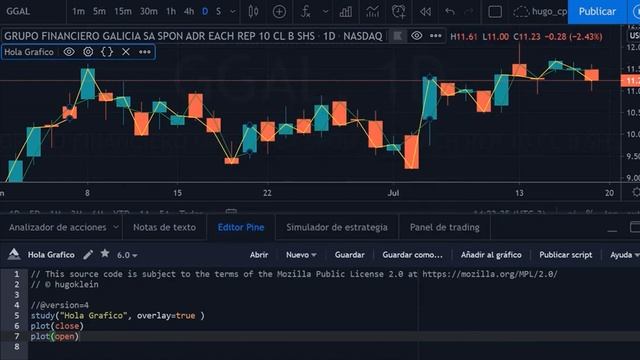Open the Simulador de estrategia tab
Viewport: 640px width, 360px height.
337,227
